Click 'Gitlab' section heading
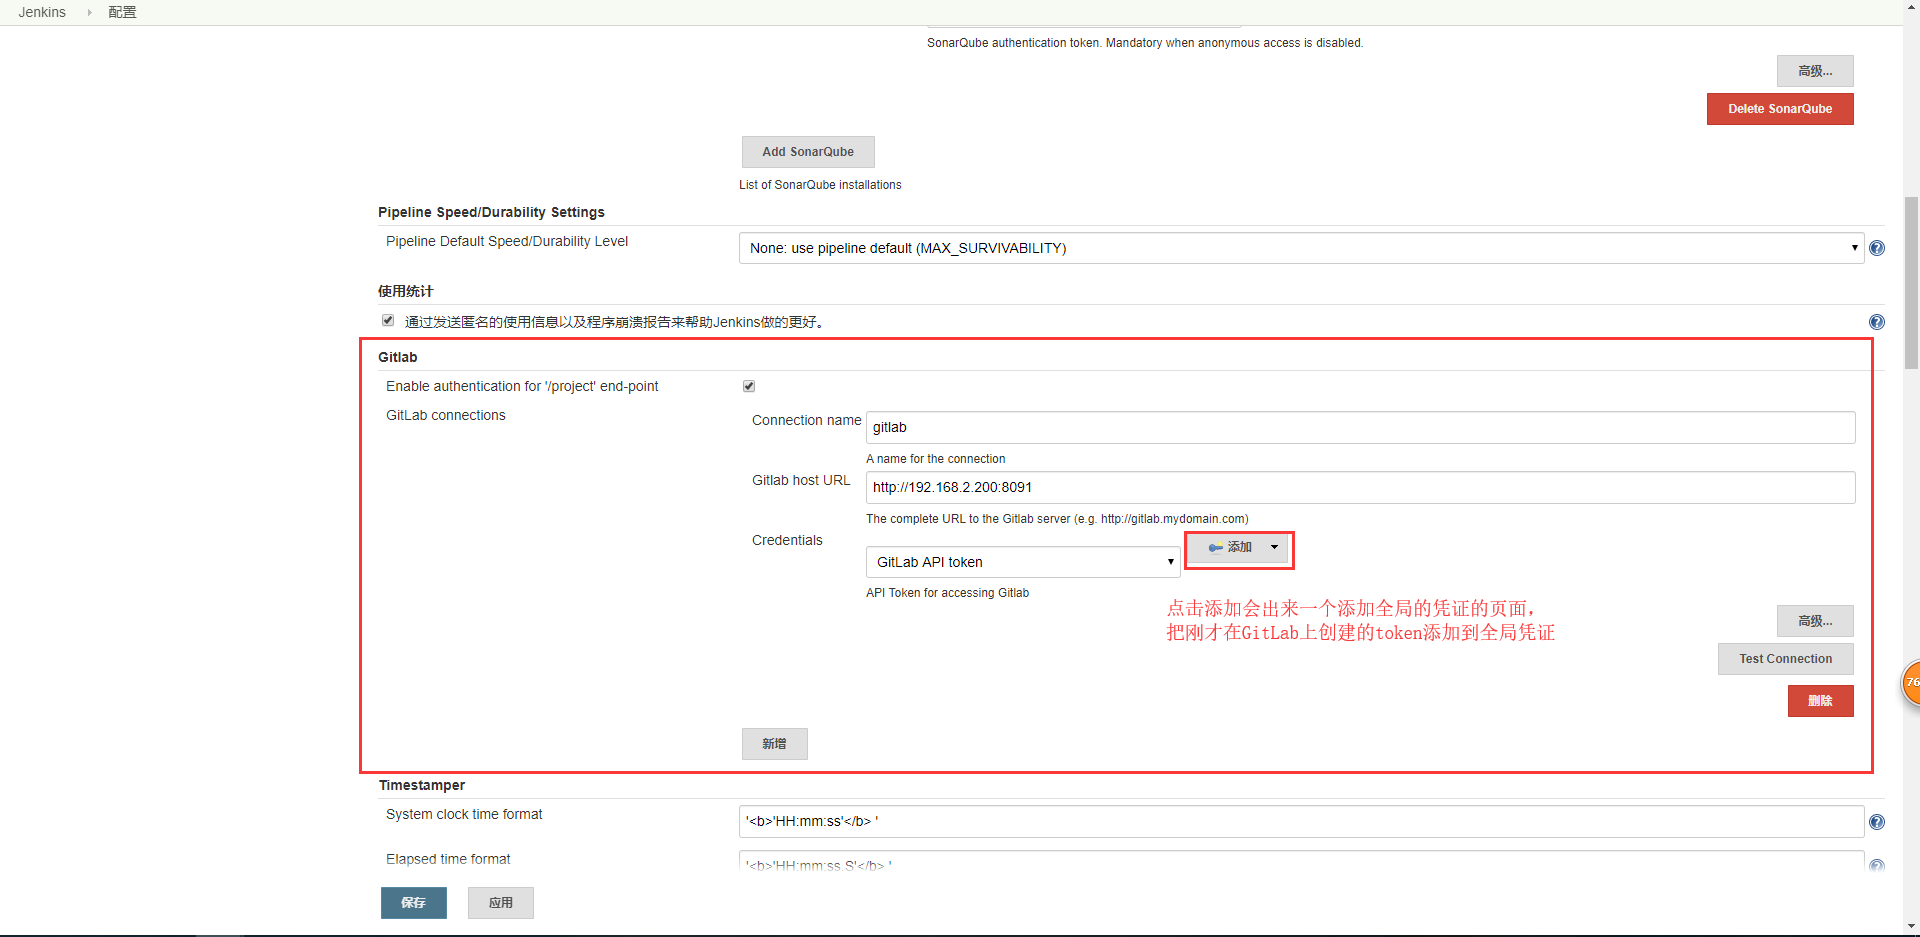1920x937 pixels. tap(398, 357)
